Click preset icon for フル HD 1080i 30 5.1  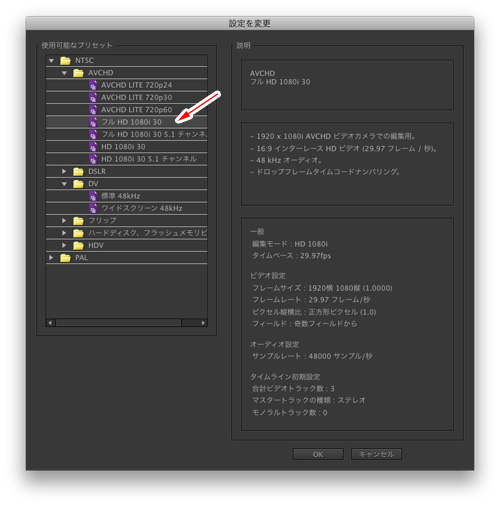[x=93, y=135]
